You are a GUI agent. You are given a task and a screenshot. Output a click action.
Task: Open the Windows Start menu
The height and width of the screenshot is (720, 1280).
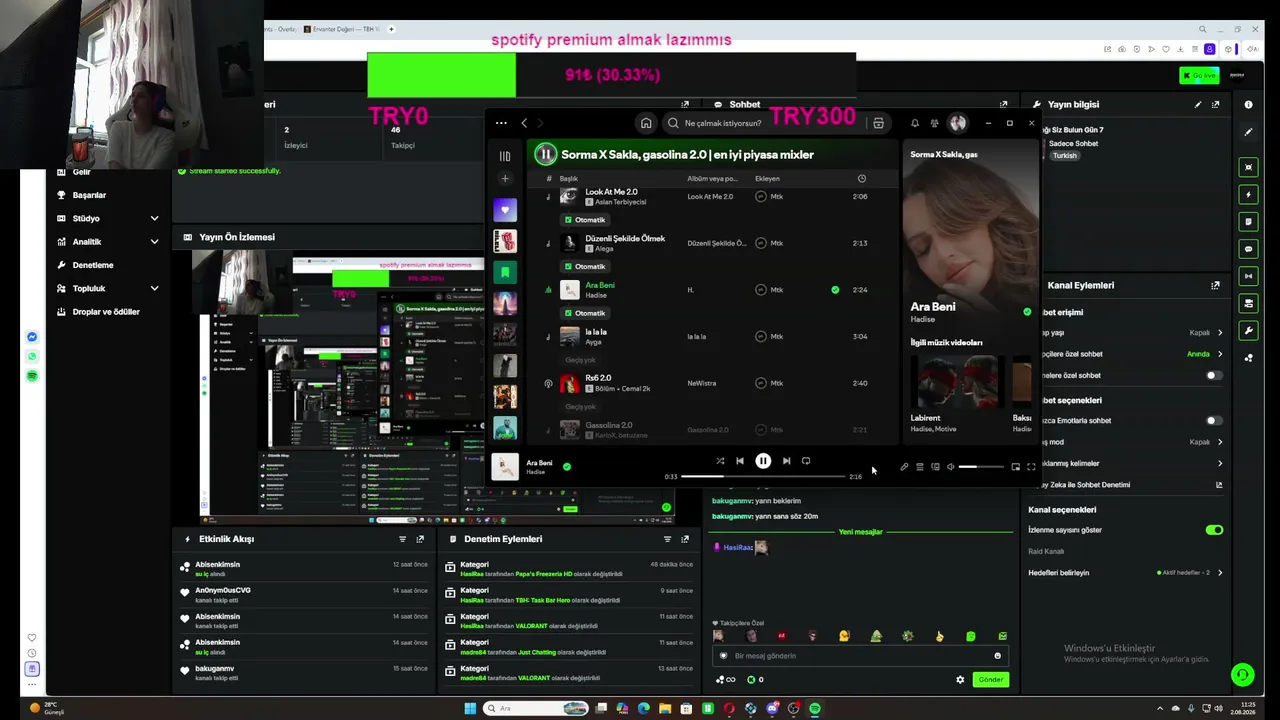[x=470, y=709]
